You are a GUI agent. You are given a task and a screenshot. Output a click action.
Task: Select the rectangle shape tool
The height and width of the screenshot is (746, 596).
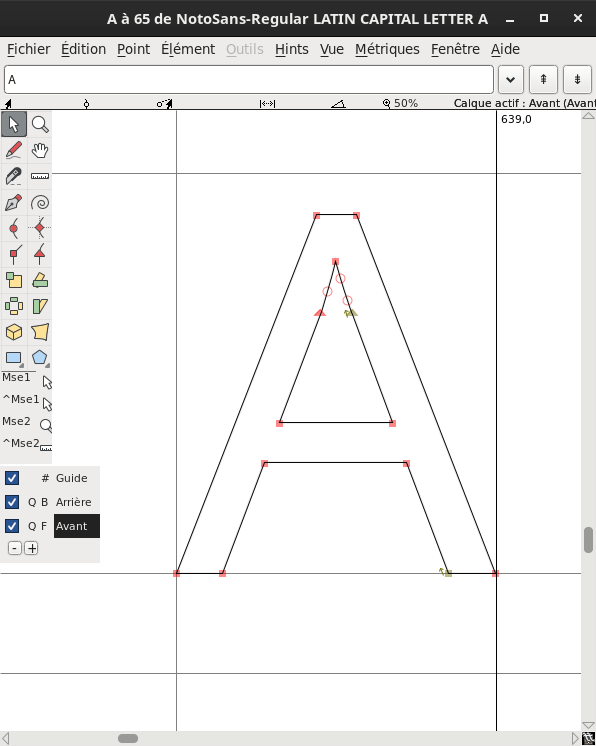coord(14,357)
